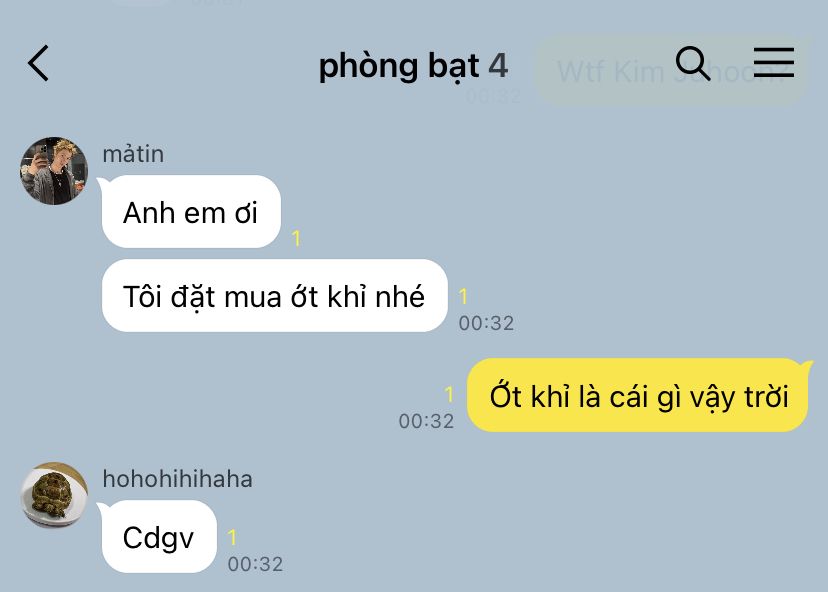Open the chat search magnifier icon
This screenshot has width=828, height=592.
(x=693, y=63)
